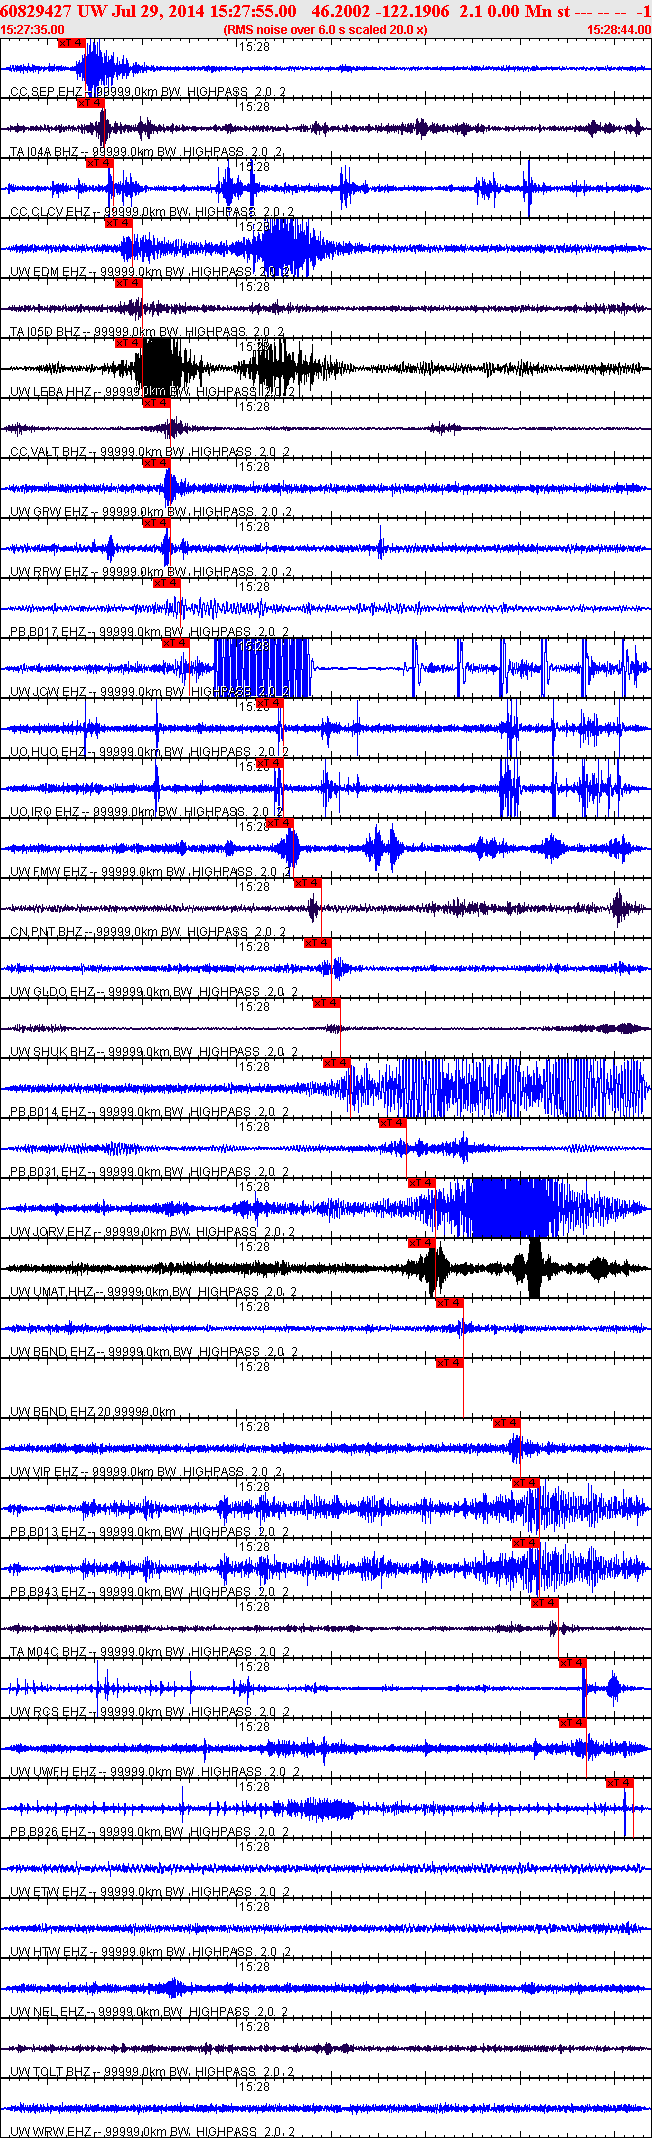Click the red pick marker on UW.LEBA trace
The width and height of the screenshot is (652, 2138).
[129, 343]
